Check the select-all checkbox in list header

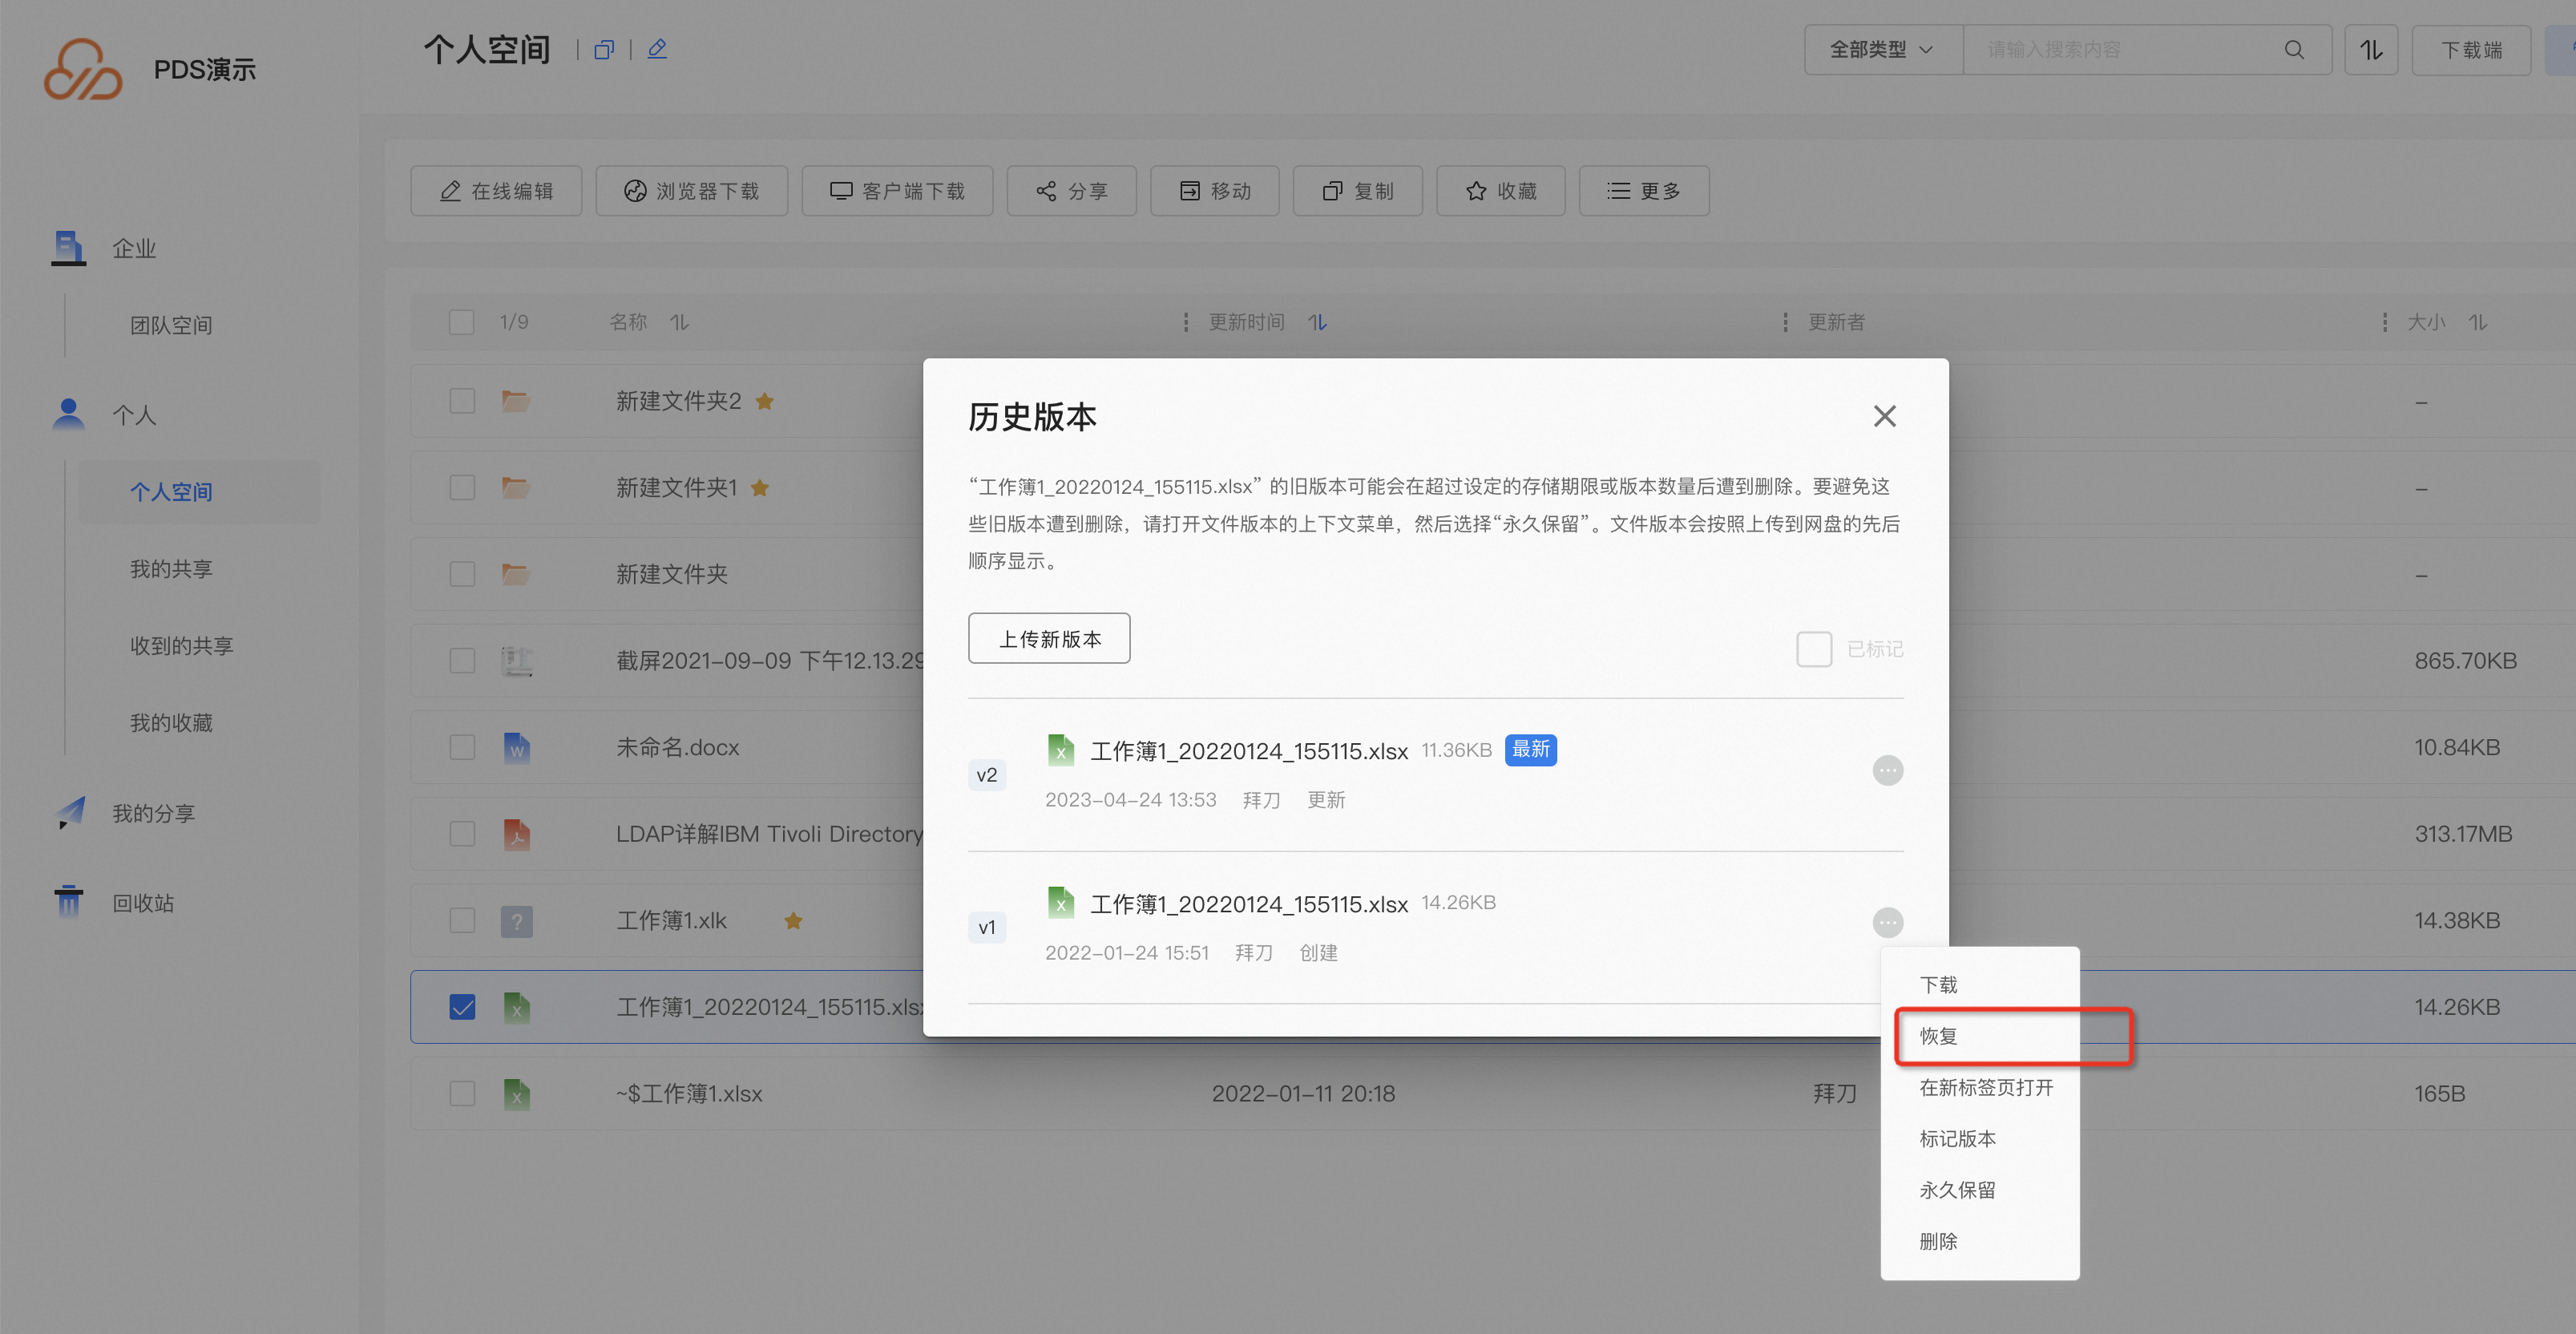(x=461, y=322)
